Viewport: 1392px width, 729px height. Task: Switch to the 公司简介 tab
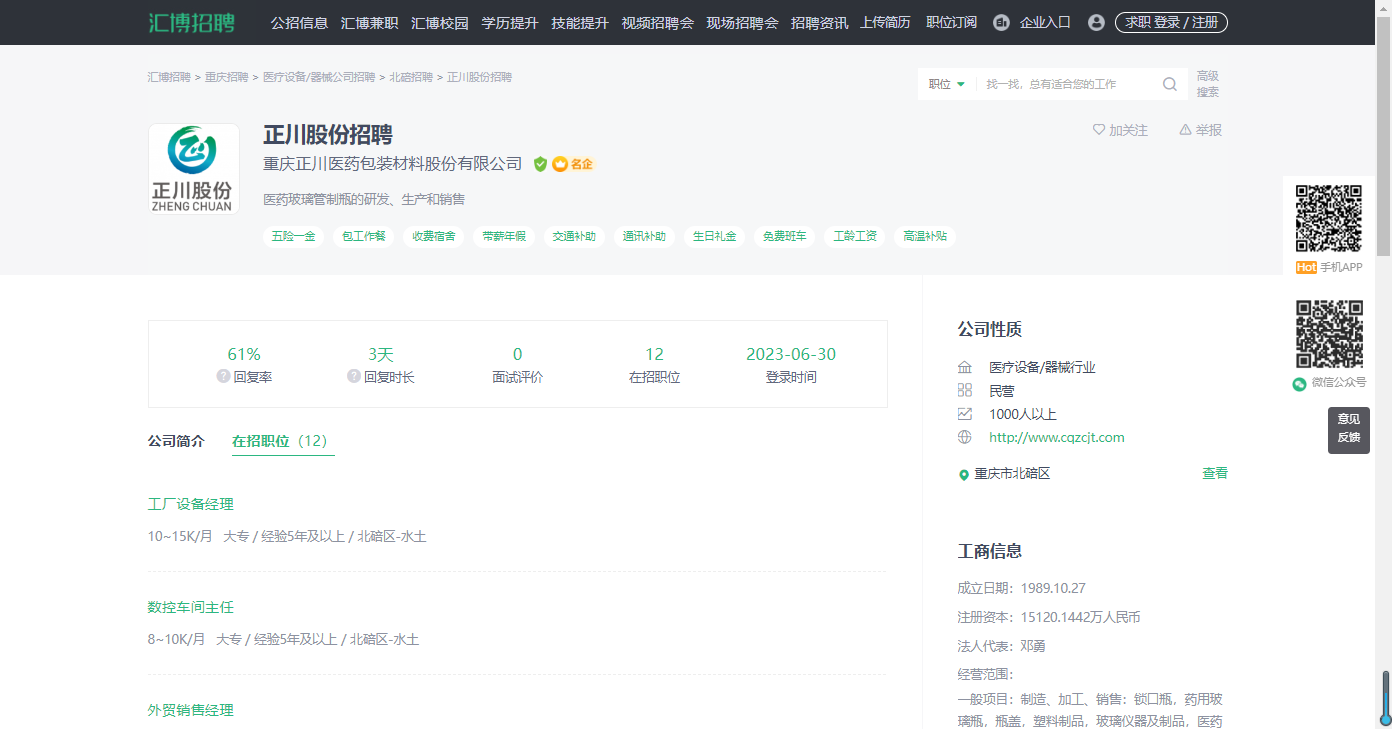point(176,441)
